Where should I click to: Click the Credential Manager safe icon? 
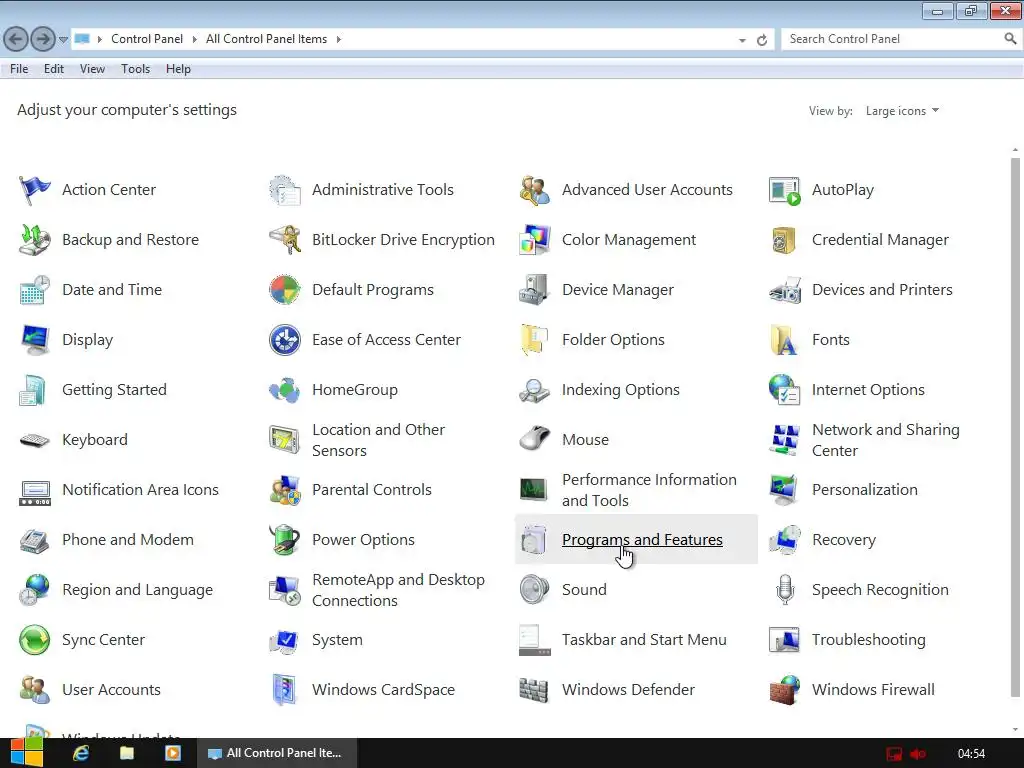click(784, 240)
